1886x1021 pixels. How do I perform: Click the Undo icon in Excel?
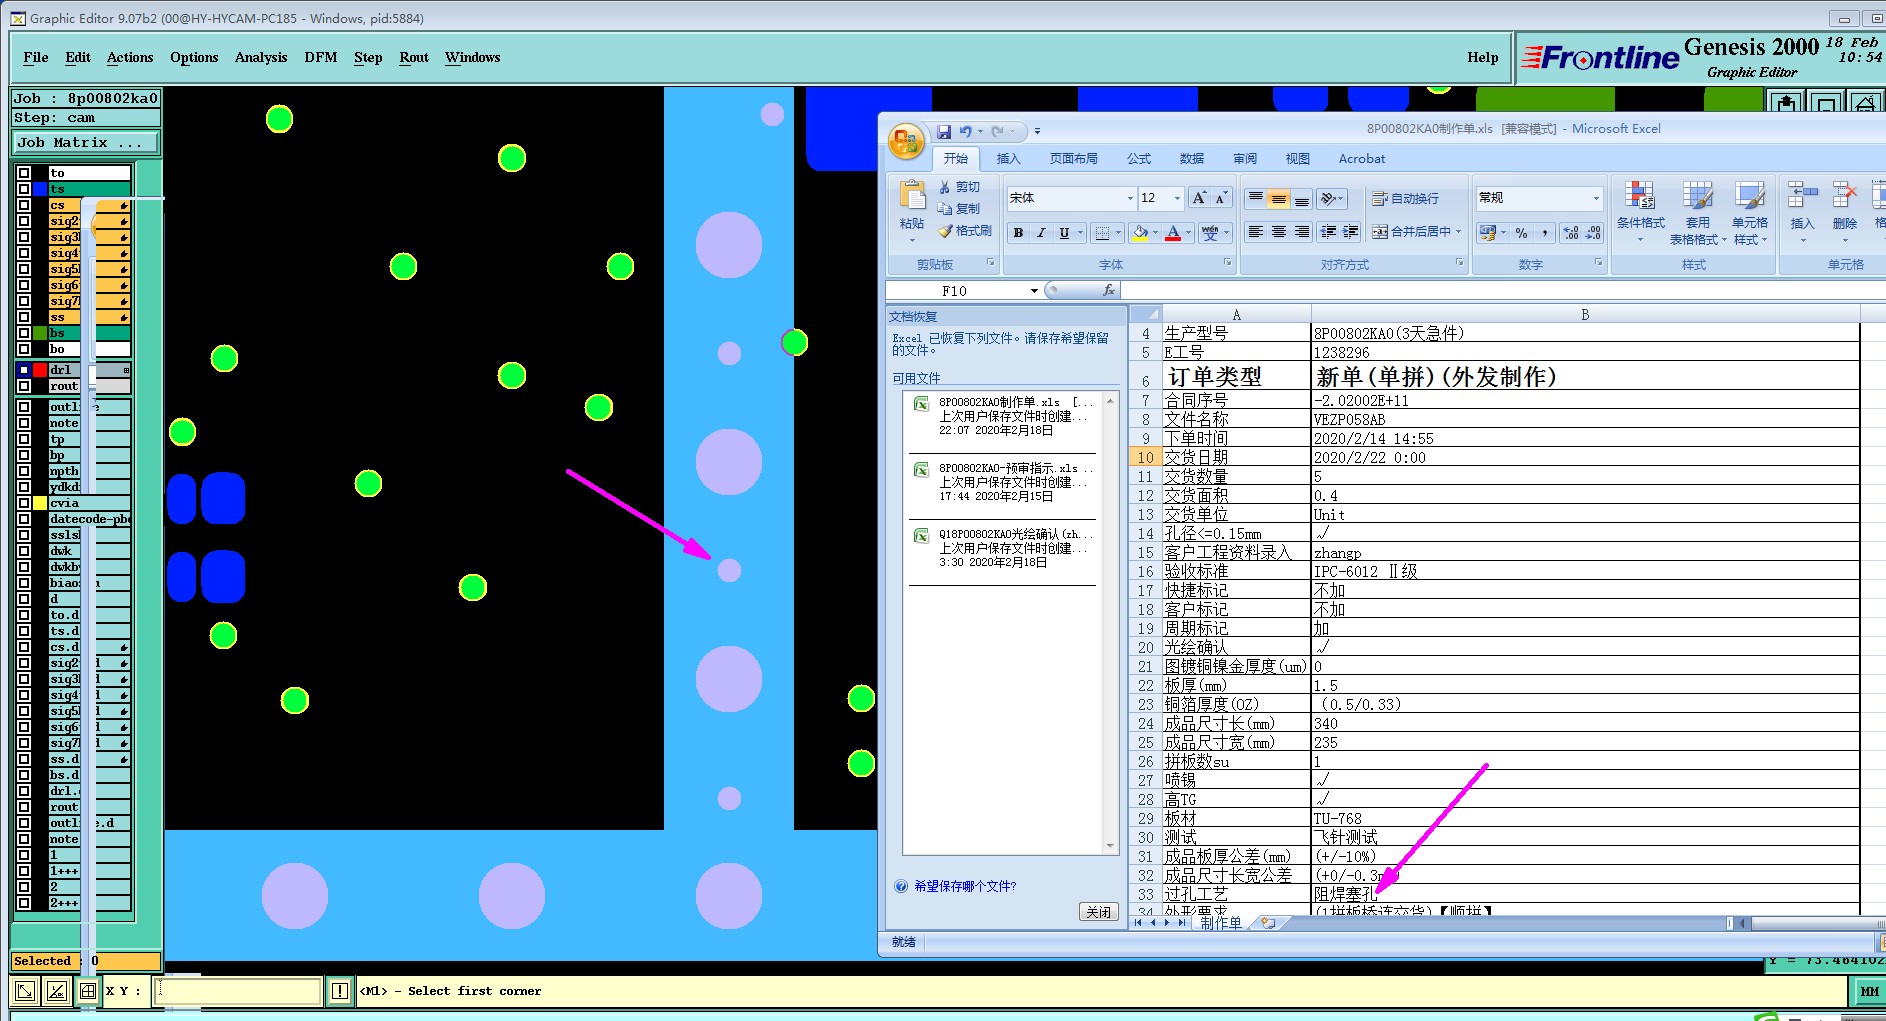[966, 131]
